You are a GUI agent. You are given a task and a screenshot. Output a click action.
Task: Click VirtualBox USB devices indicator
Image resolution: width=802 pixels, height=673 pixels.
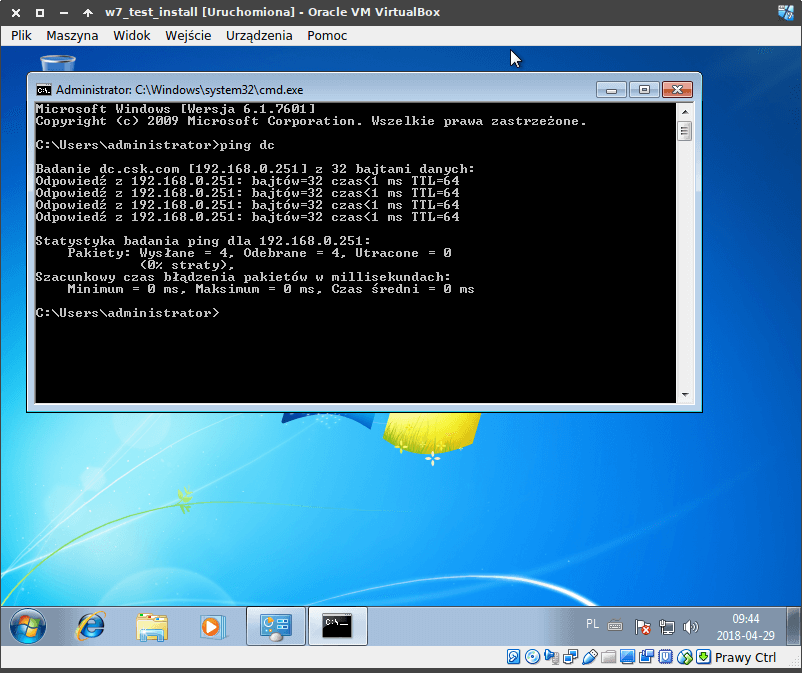pyautogui.click(x=589, y=657)
